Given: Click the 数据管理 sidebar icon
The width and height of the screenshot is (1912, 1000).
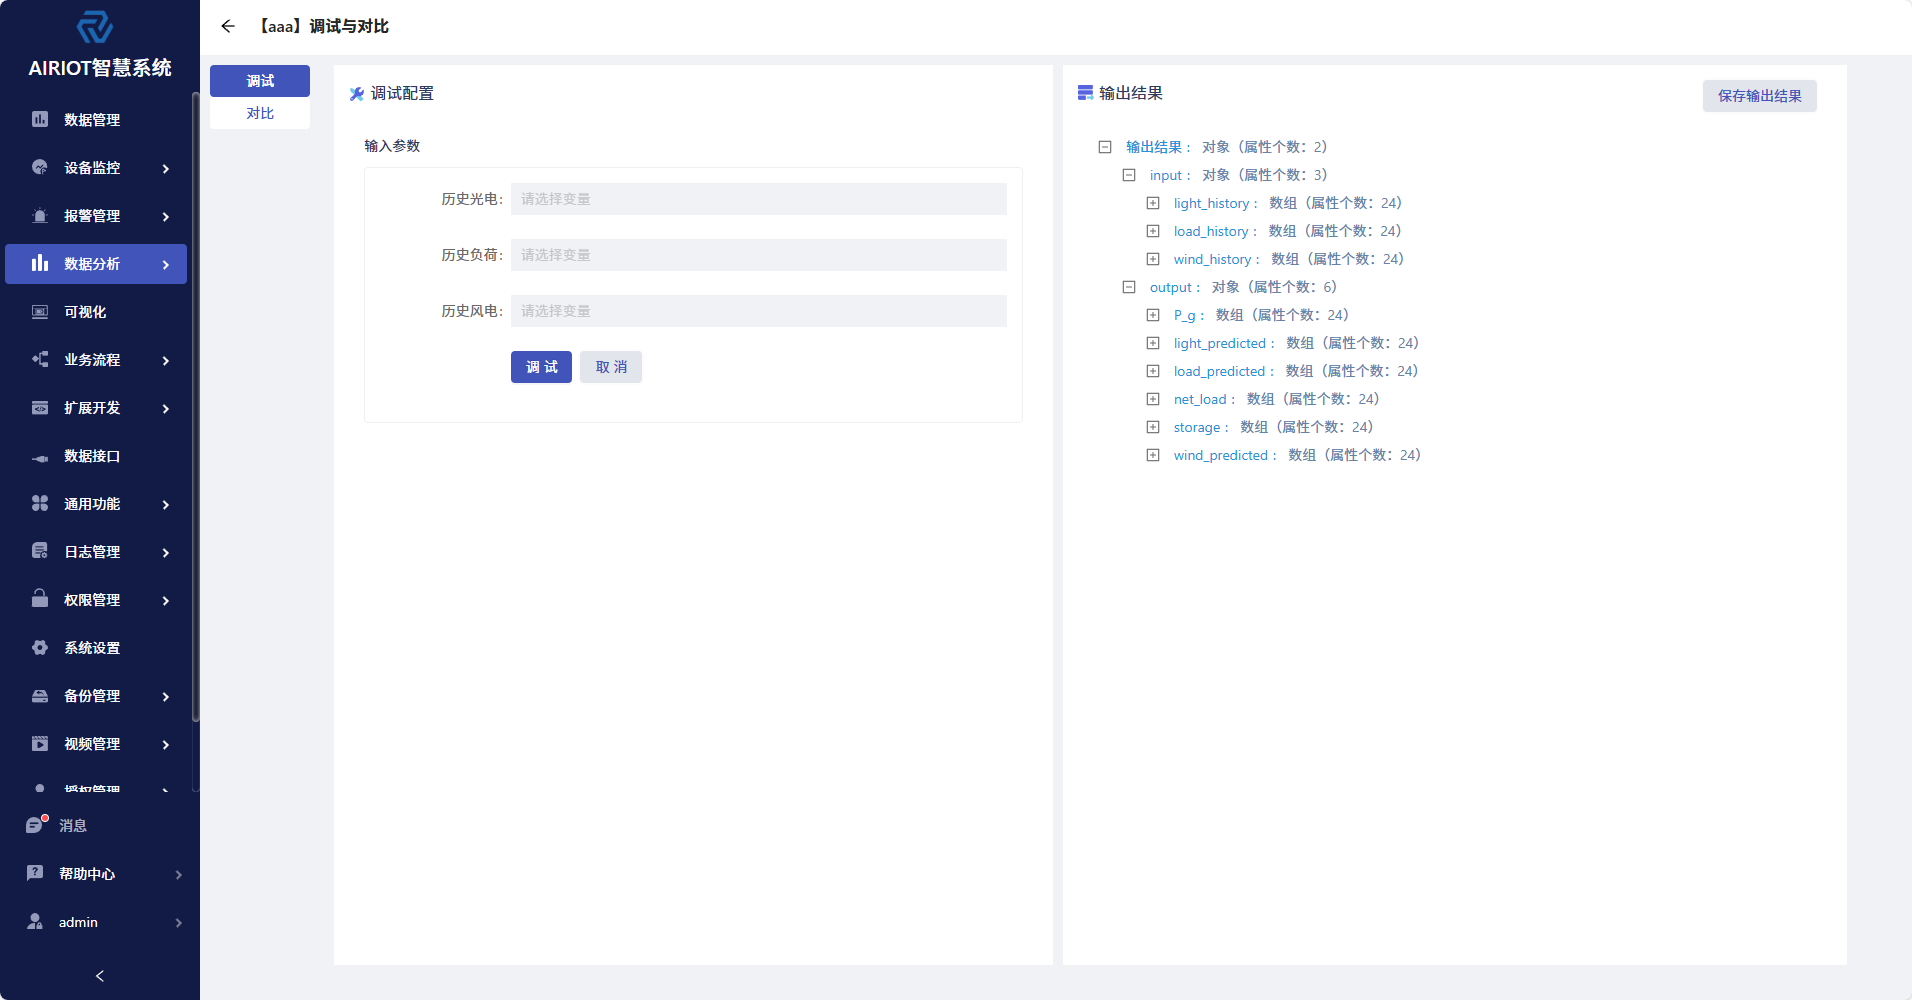Looking at the screenshot, I should click(40, 120).
